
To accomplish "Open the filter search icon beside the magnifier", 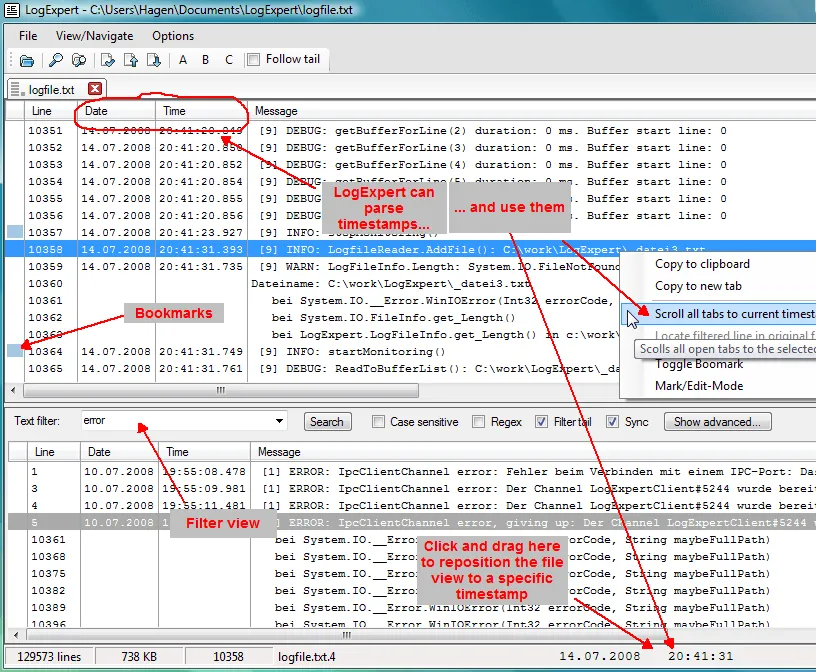I will coord(79,59).
